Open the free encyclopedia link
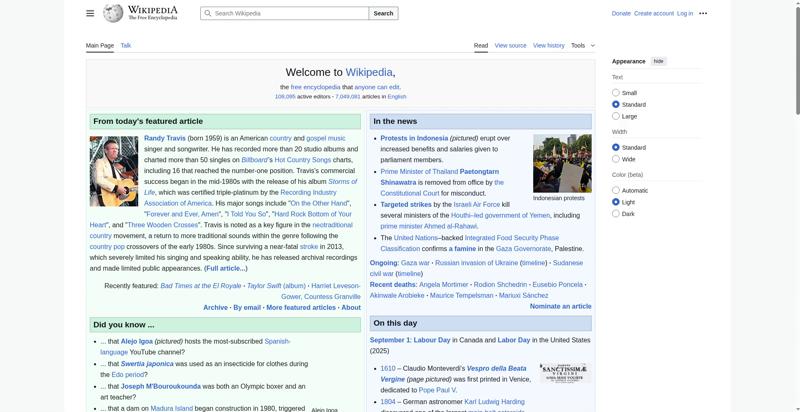The image size is (800, 412). click(x=315, y=87)
